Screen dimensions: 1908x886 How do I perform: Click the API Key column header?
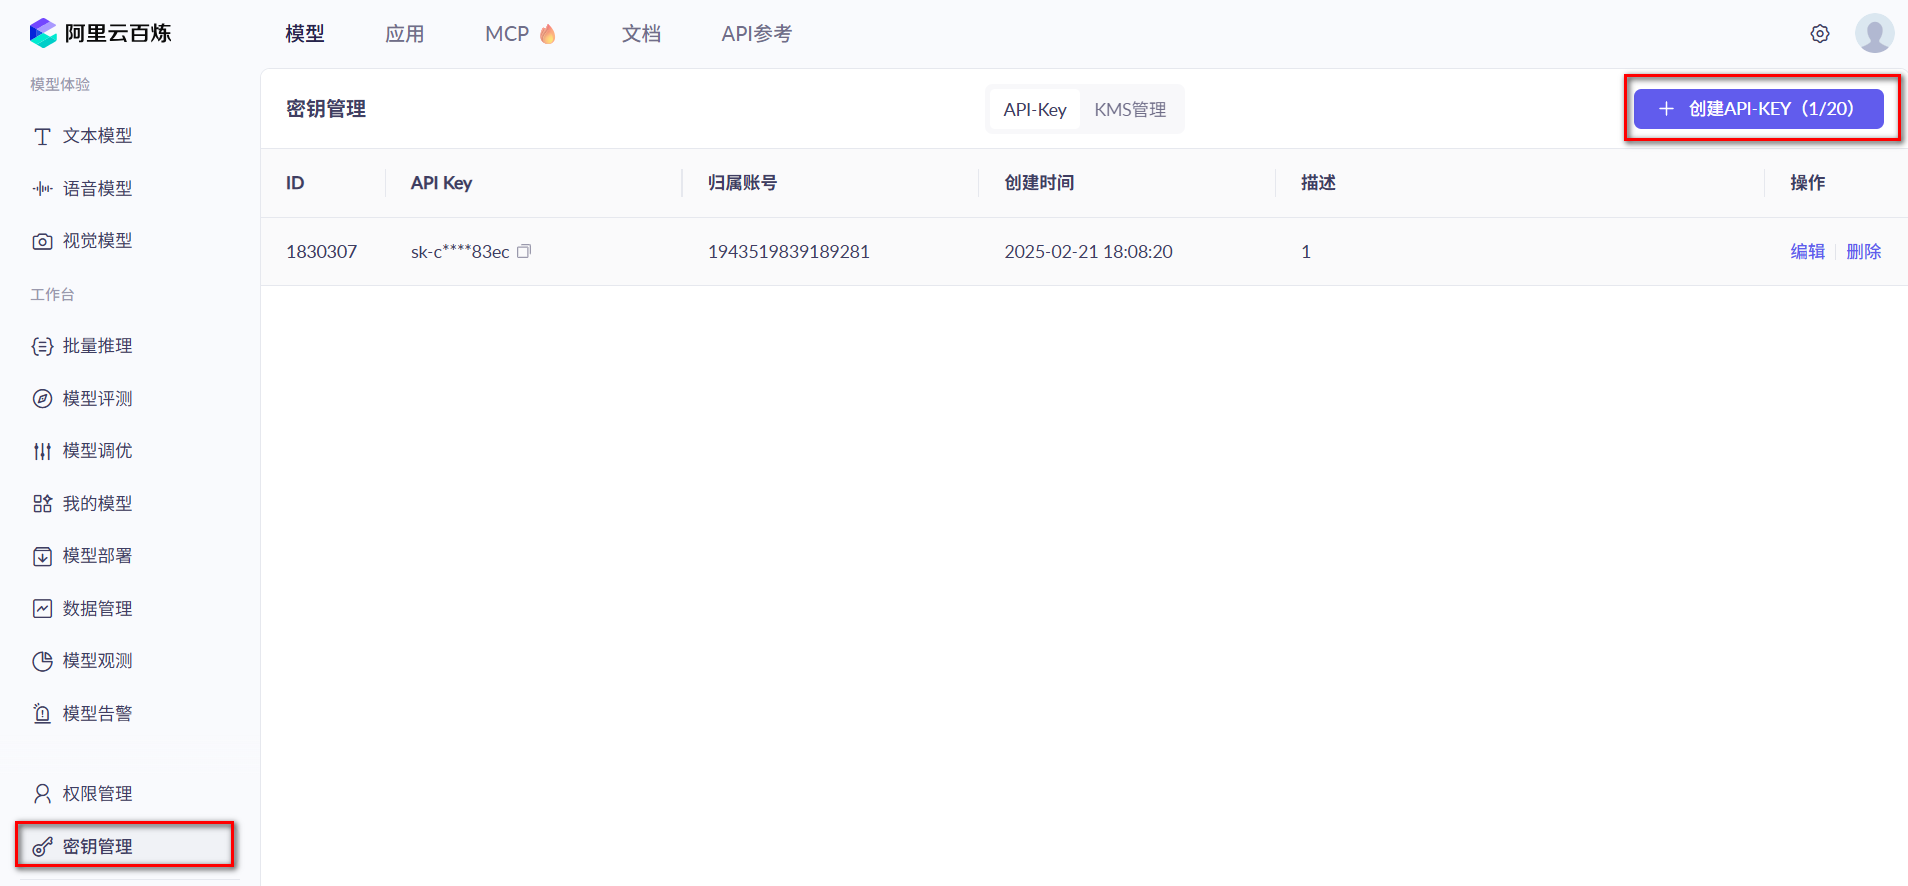coord(441,183)
